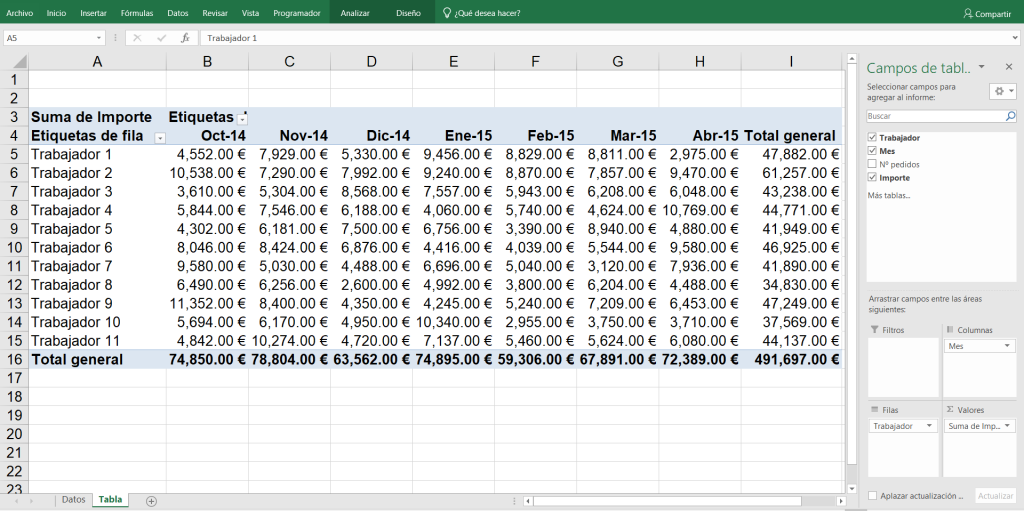Toggle the Aplazar actualización checkbox
The image size is (1024, 511).
point(873,496)
